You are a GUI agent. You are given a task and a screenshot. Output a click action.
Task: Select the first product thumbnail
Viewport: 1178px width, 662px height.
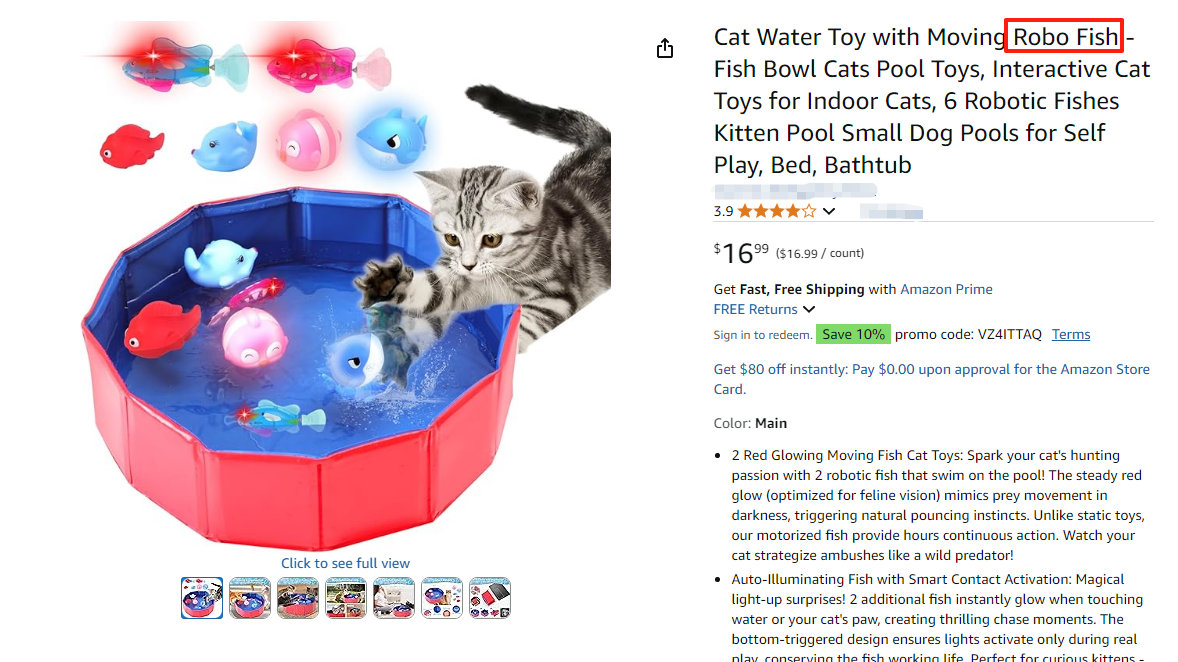click(x=202, y=598)
